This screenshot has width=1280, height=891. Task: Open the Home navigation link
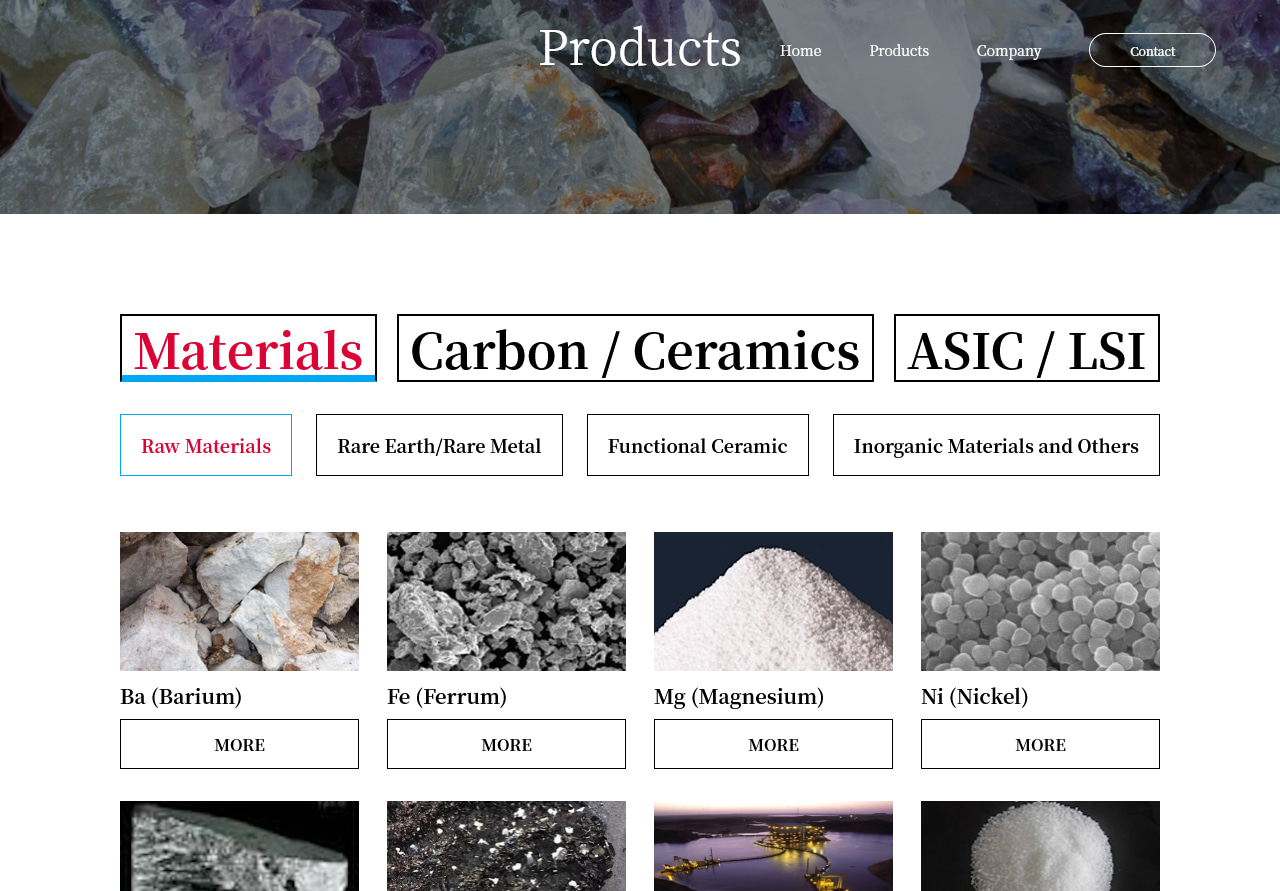pos(800,50)
